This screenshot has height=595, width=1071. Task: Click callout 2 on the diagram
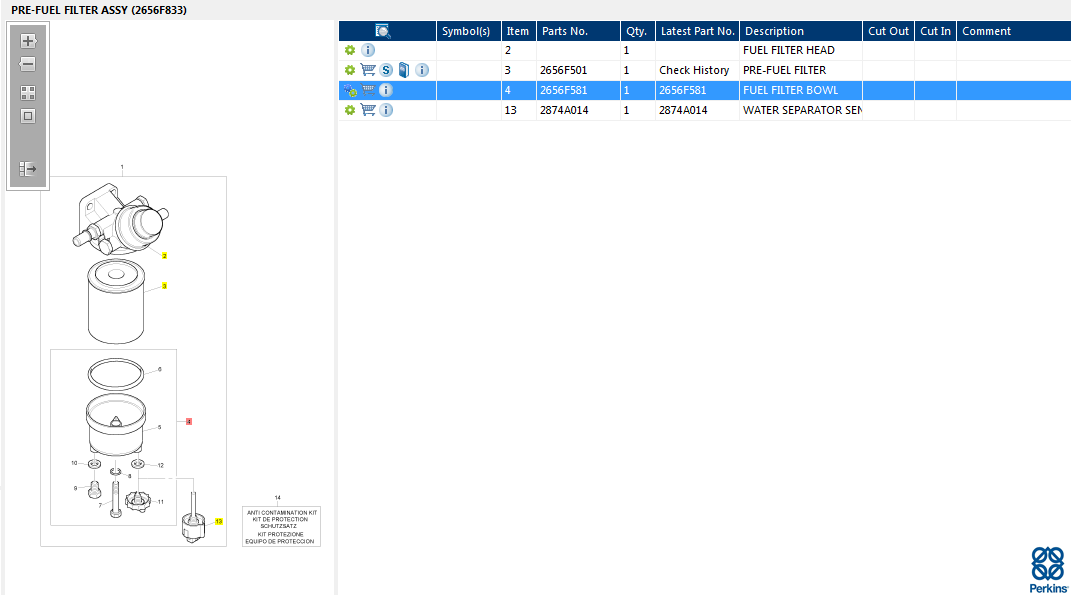[165, 255]
